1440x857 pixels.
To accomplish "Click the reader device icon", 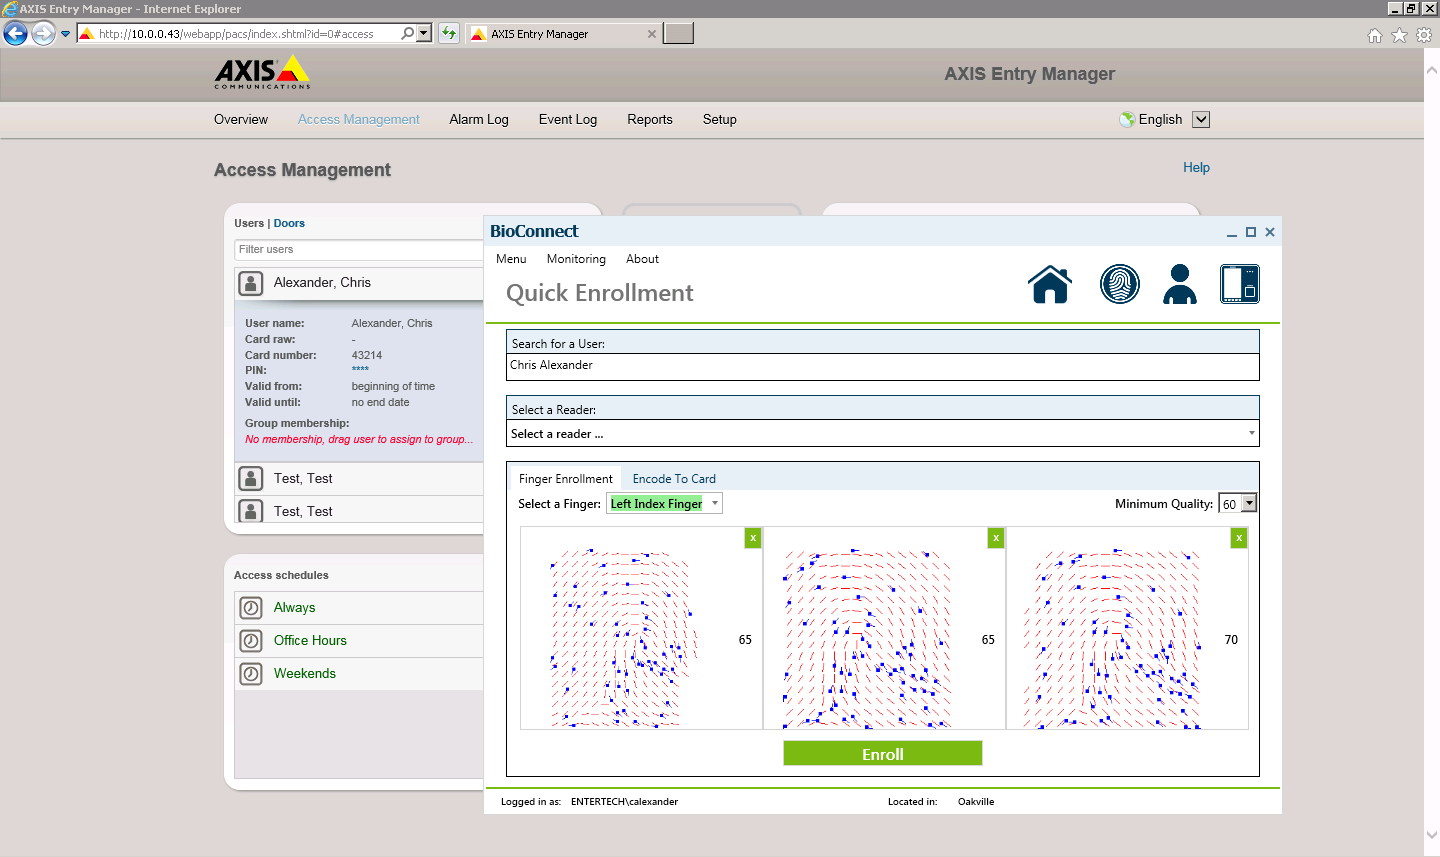I will [1239, 284].
